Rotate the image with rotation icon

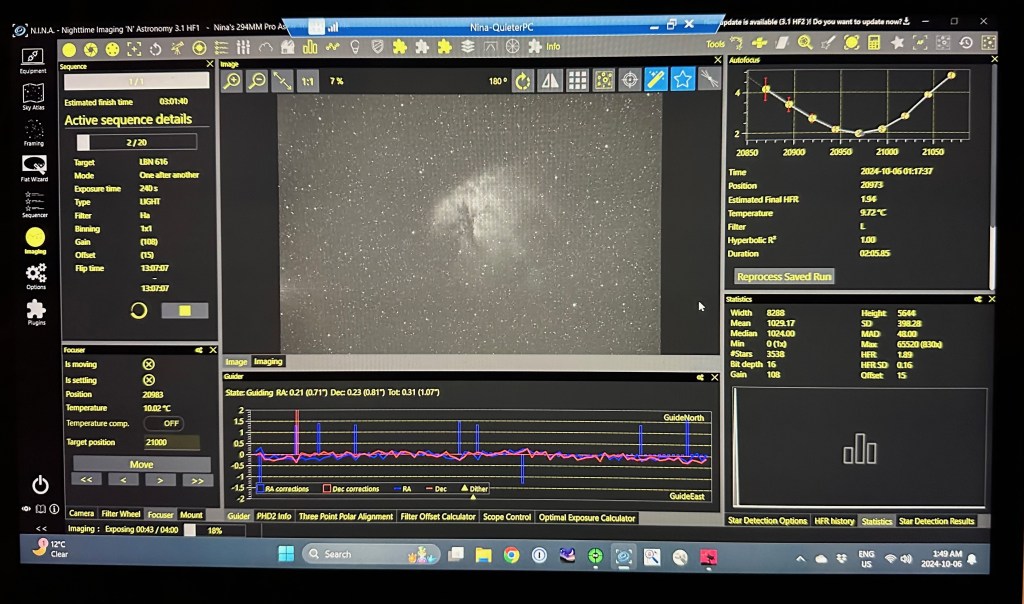(522, 81)
